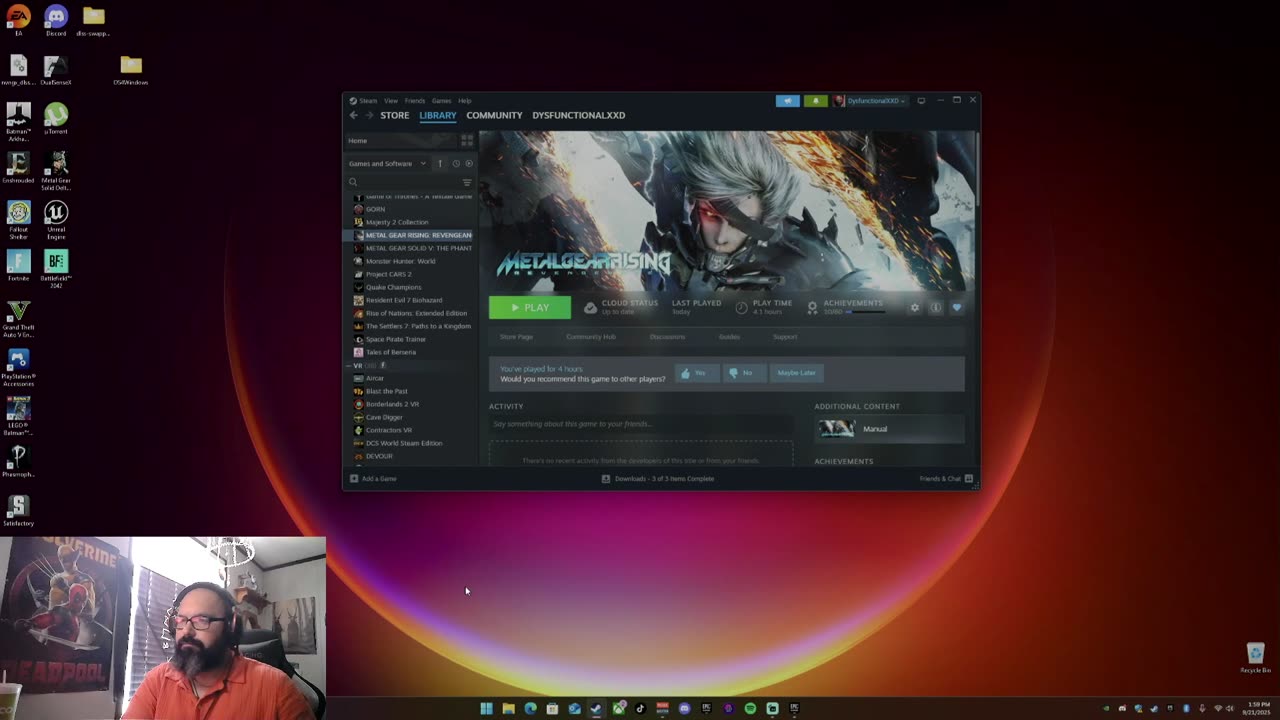
Task: Click the activity post input field
Action: point(641,424)
